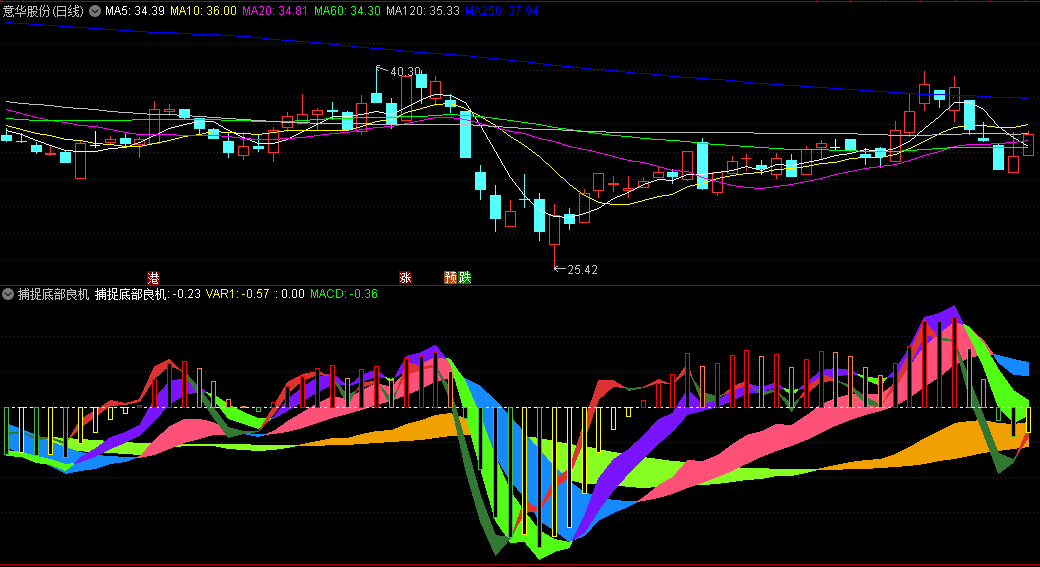
Task: Click the MA5: 34.39 label
Action: [x=135, y=11]
